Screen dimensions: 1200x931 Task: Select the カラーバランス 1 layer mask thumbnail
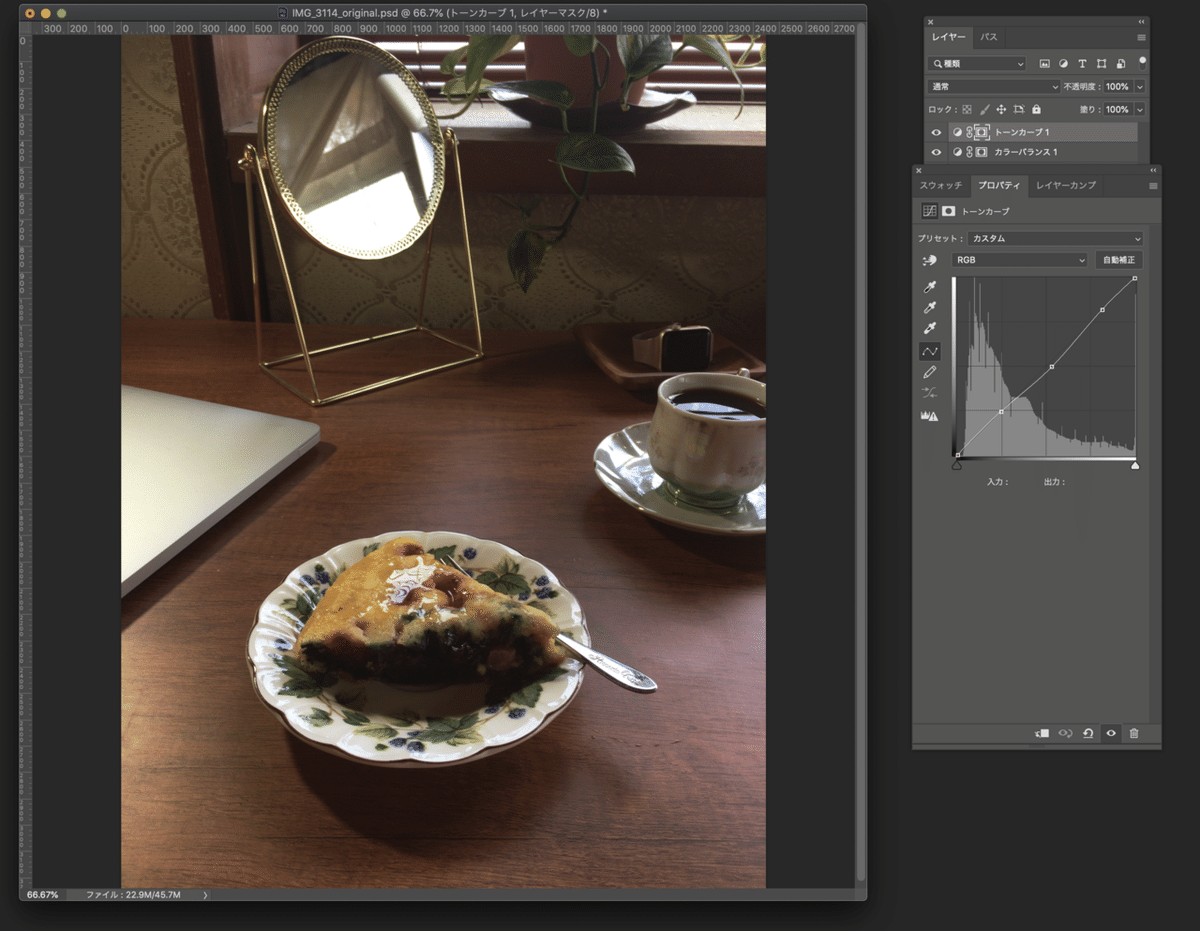click(x=982, y=152)
